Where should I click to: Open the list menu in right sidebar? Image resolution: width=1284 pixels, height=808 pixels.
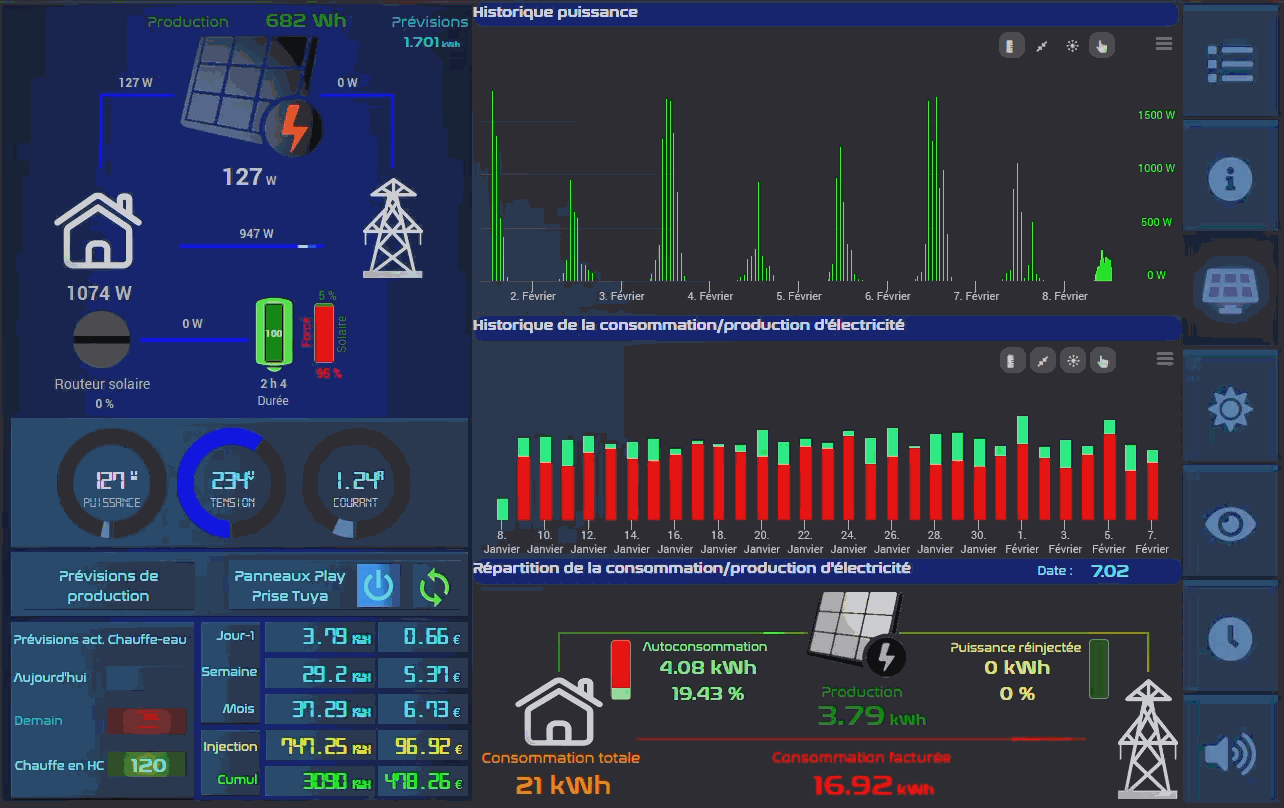(x=1230, y=64)
